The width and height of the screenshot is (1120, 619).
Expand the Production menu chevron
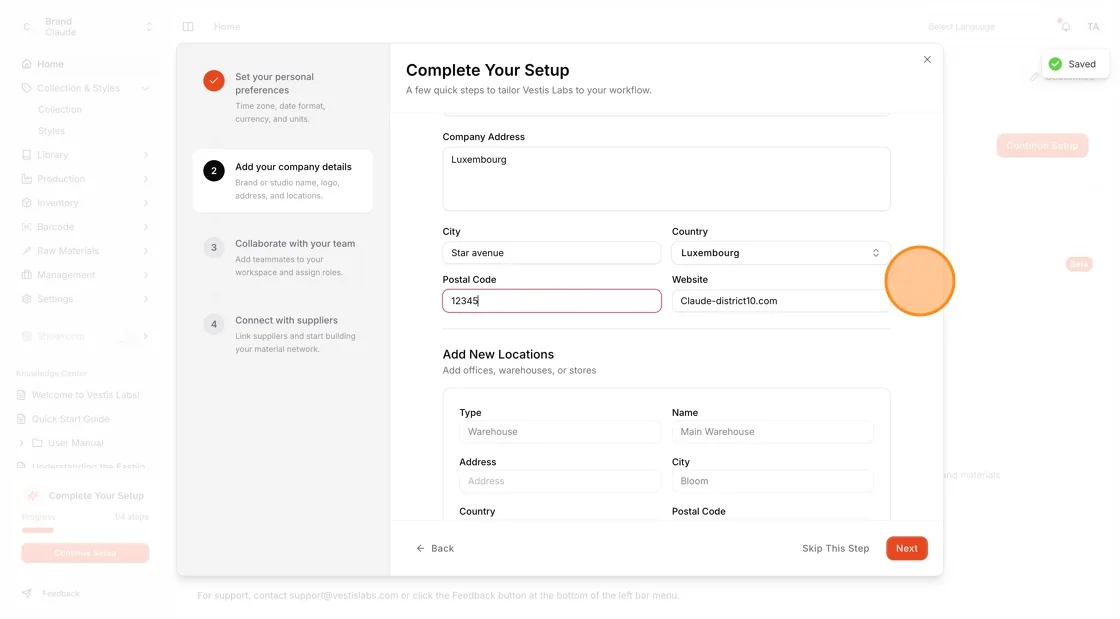(x=146, y=179)
